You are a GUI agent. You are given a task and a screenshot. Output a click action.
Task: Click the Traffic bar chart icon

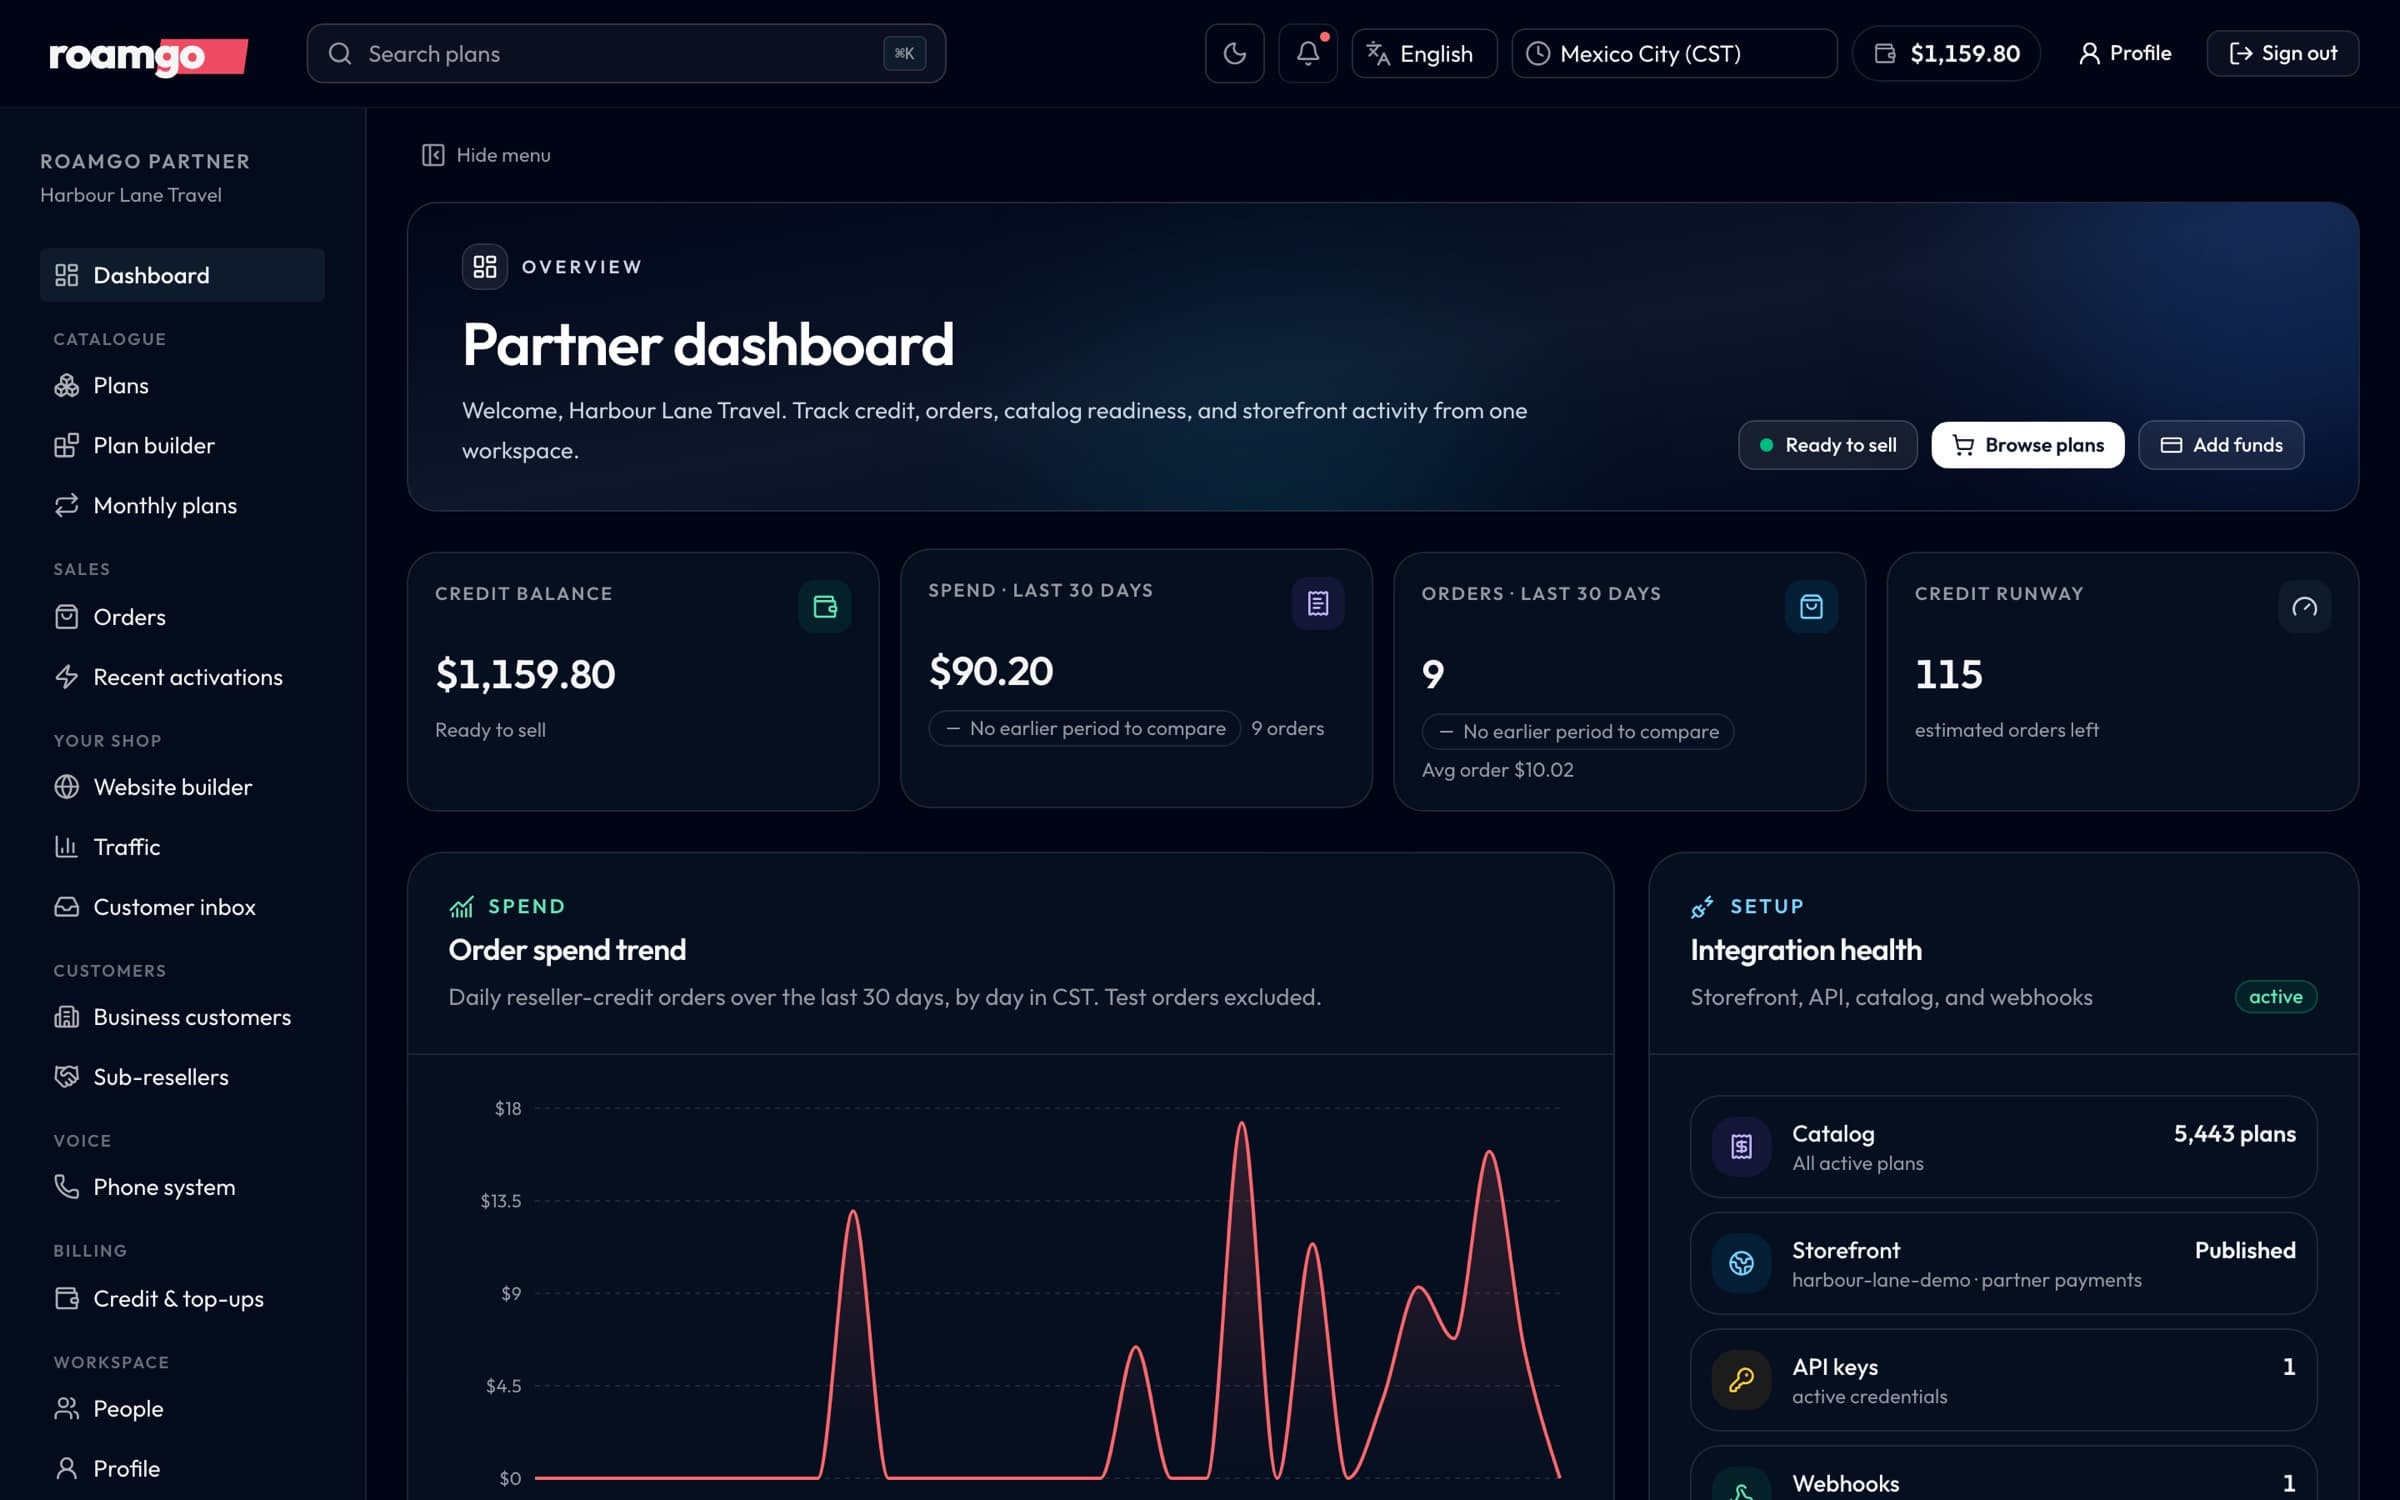coord(67,847)
